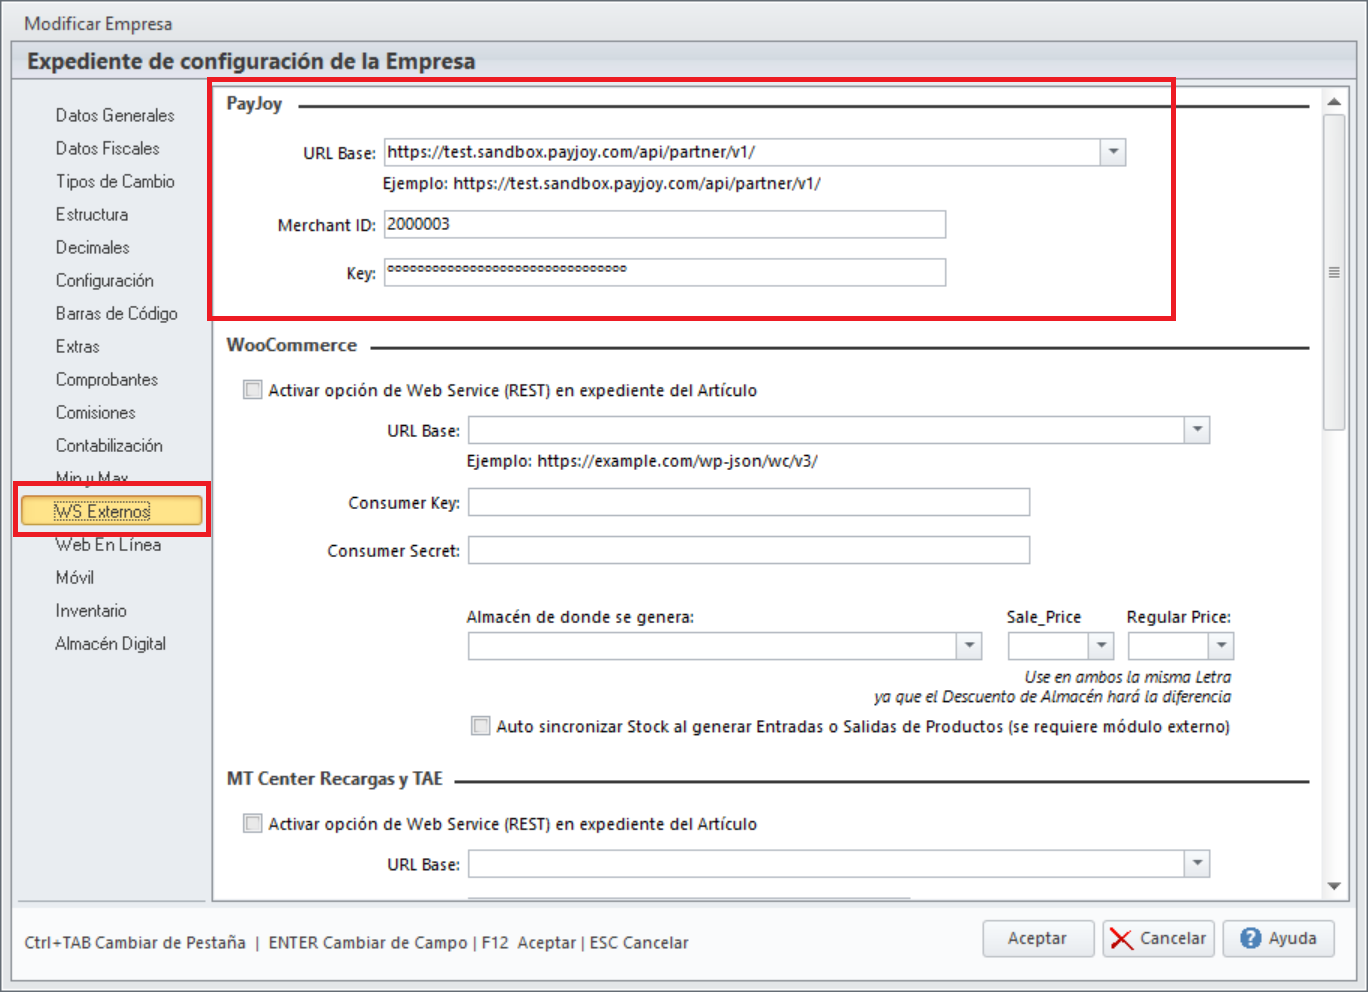Expand the Almacén de donde se genera dropdown
Image resolution: width=1368 pixels, height=992 pixels.
969,646
